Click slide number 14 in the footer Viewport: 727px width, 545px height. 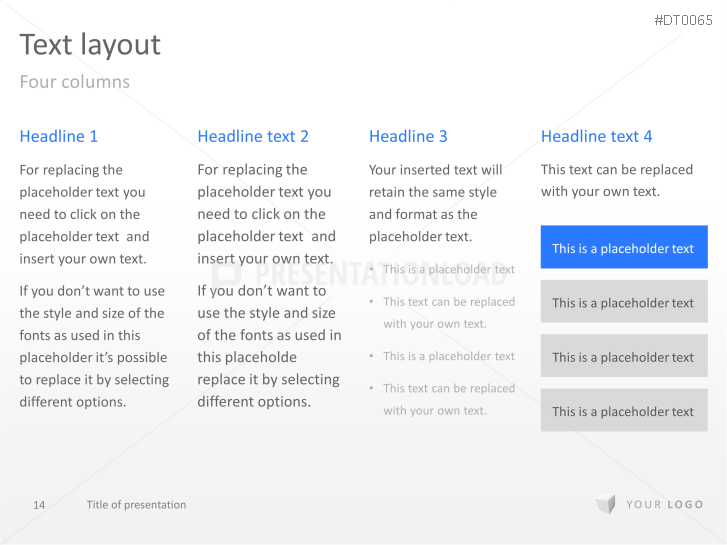[x=39, y=505]
